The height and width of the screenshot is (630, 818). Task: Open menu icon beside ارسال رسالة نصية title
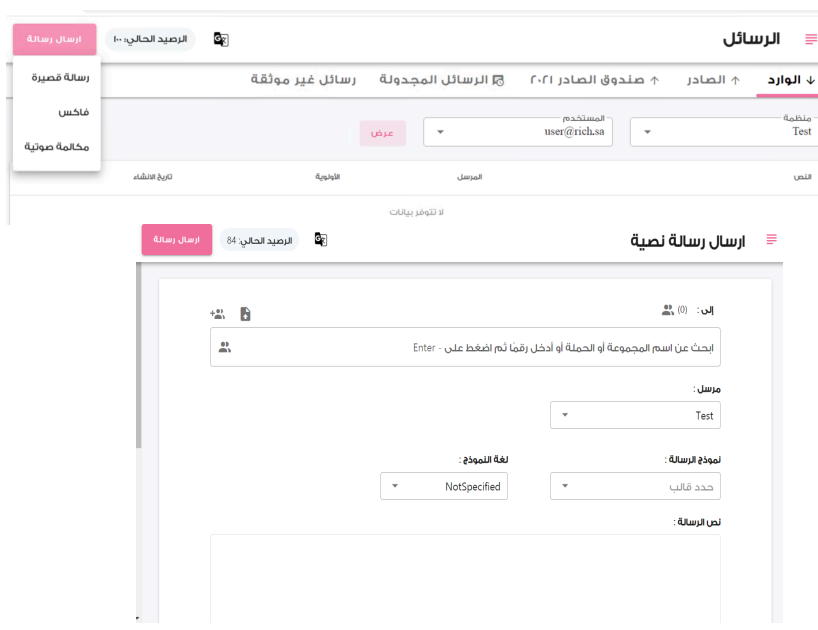coord(772,239)
